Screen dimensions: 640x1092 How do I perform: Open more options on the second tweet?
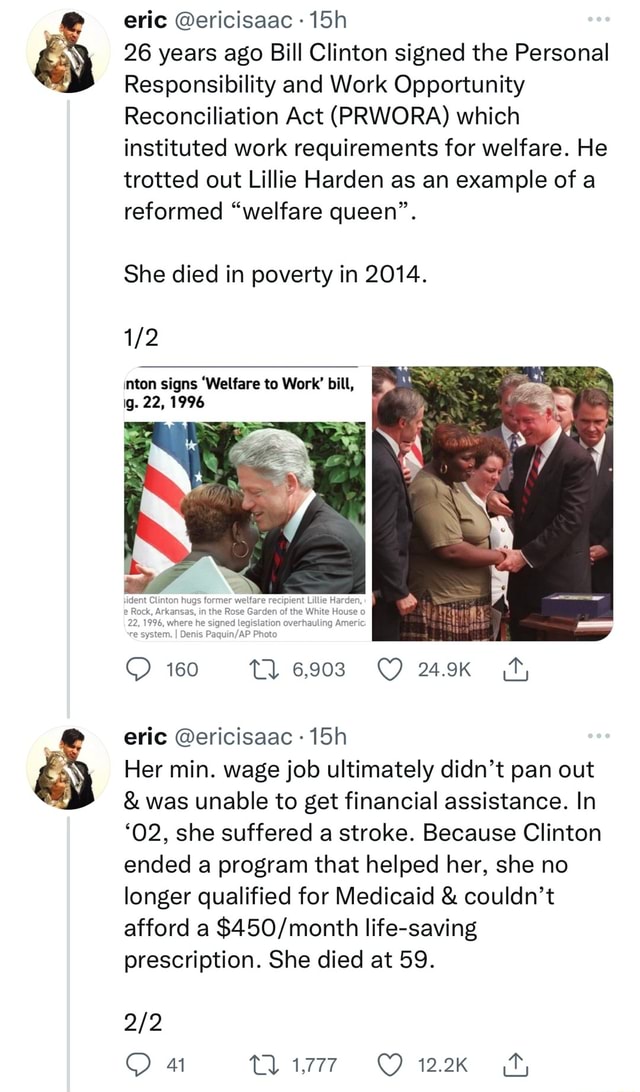click(601, 735)
